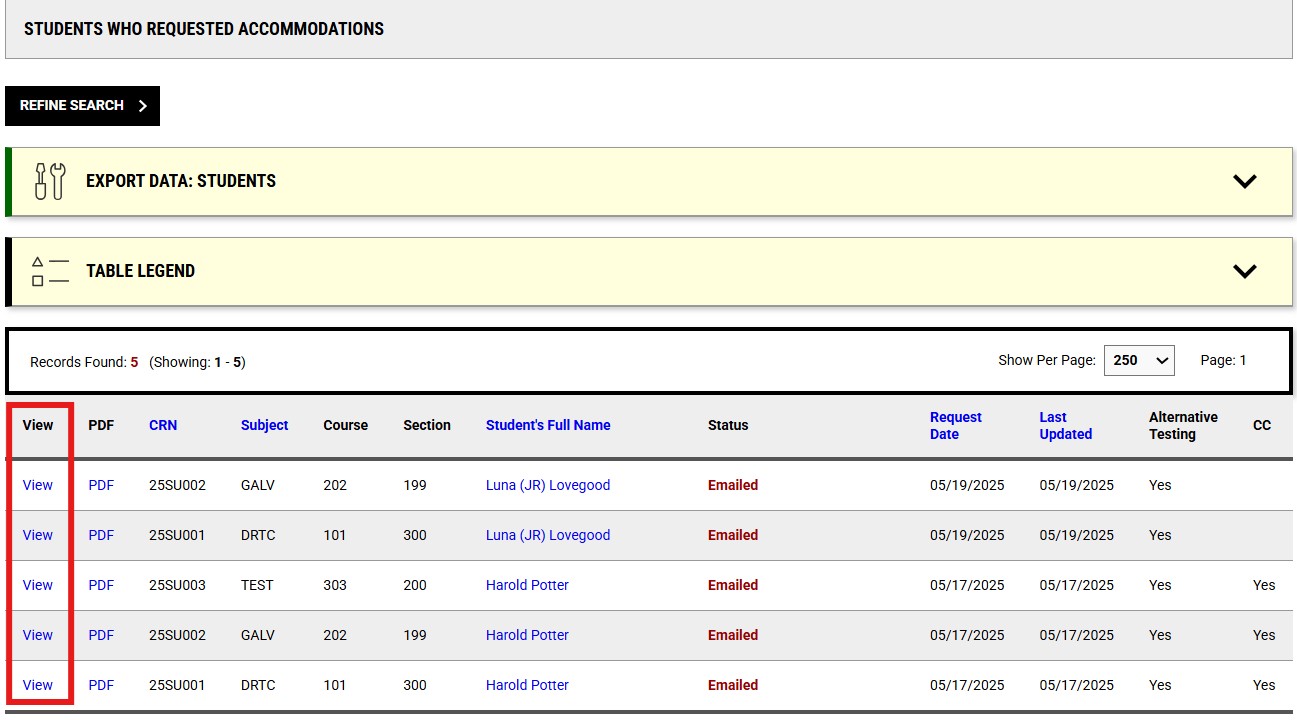Sort by Request Date header

click(x=956, y=425)
